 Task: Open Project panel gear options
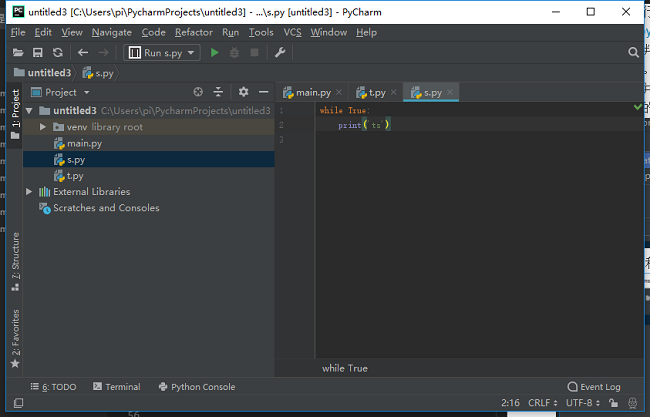(x=243, y=92)
